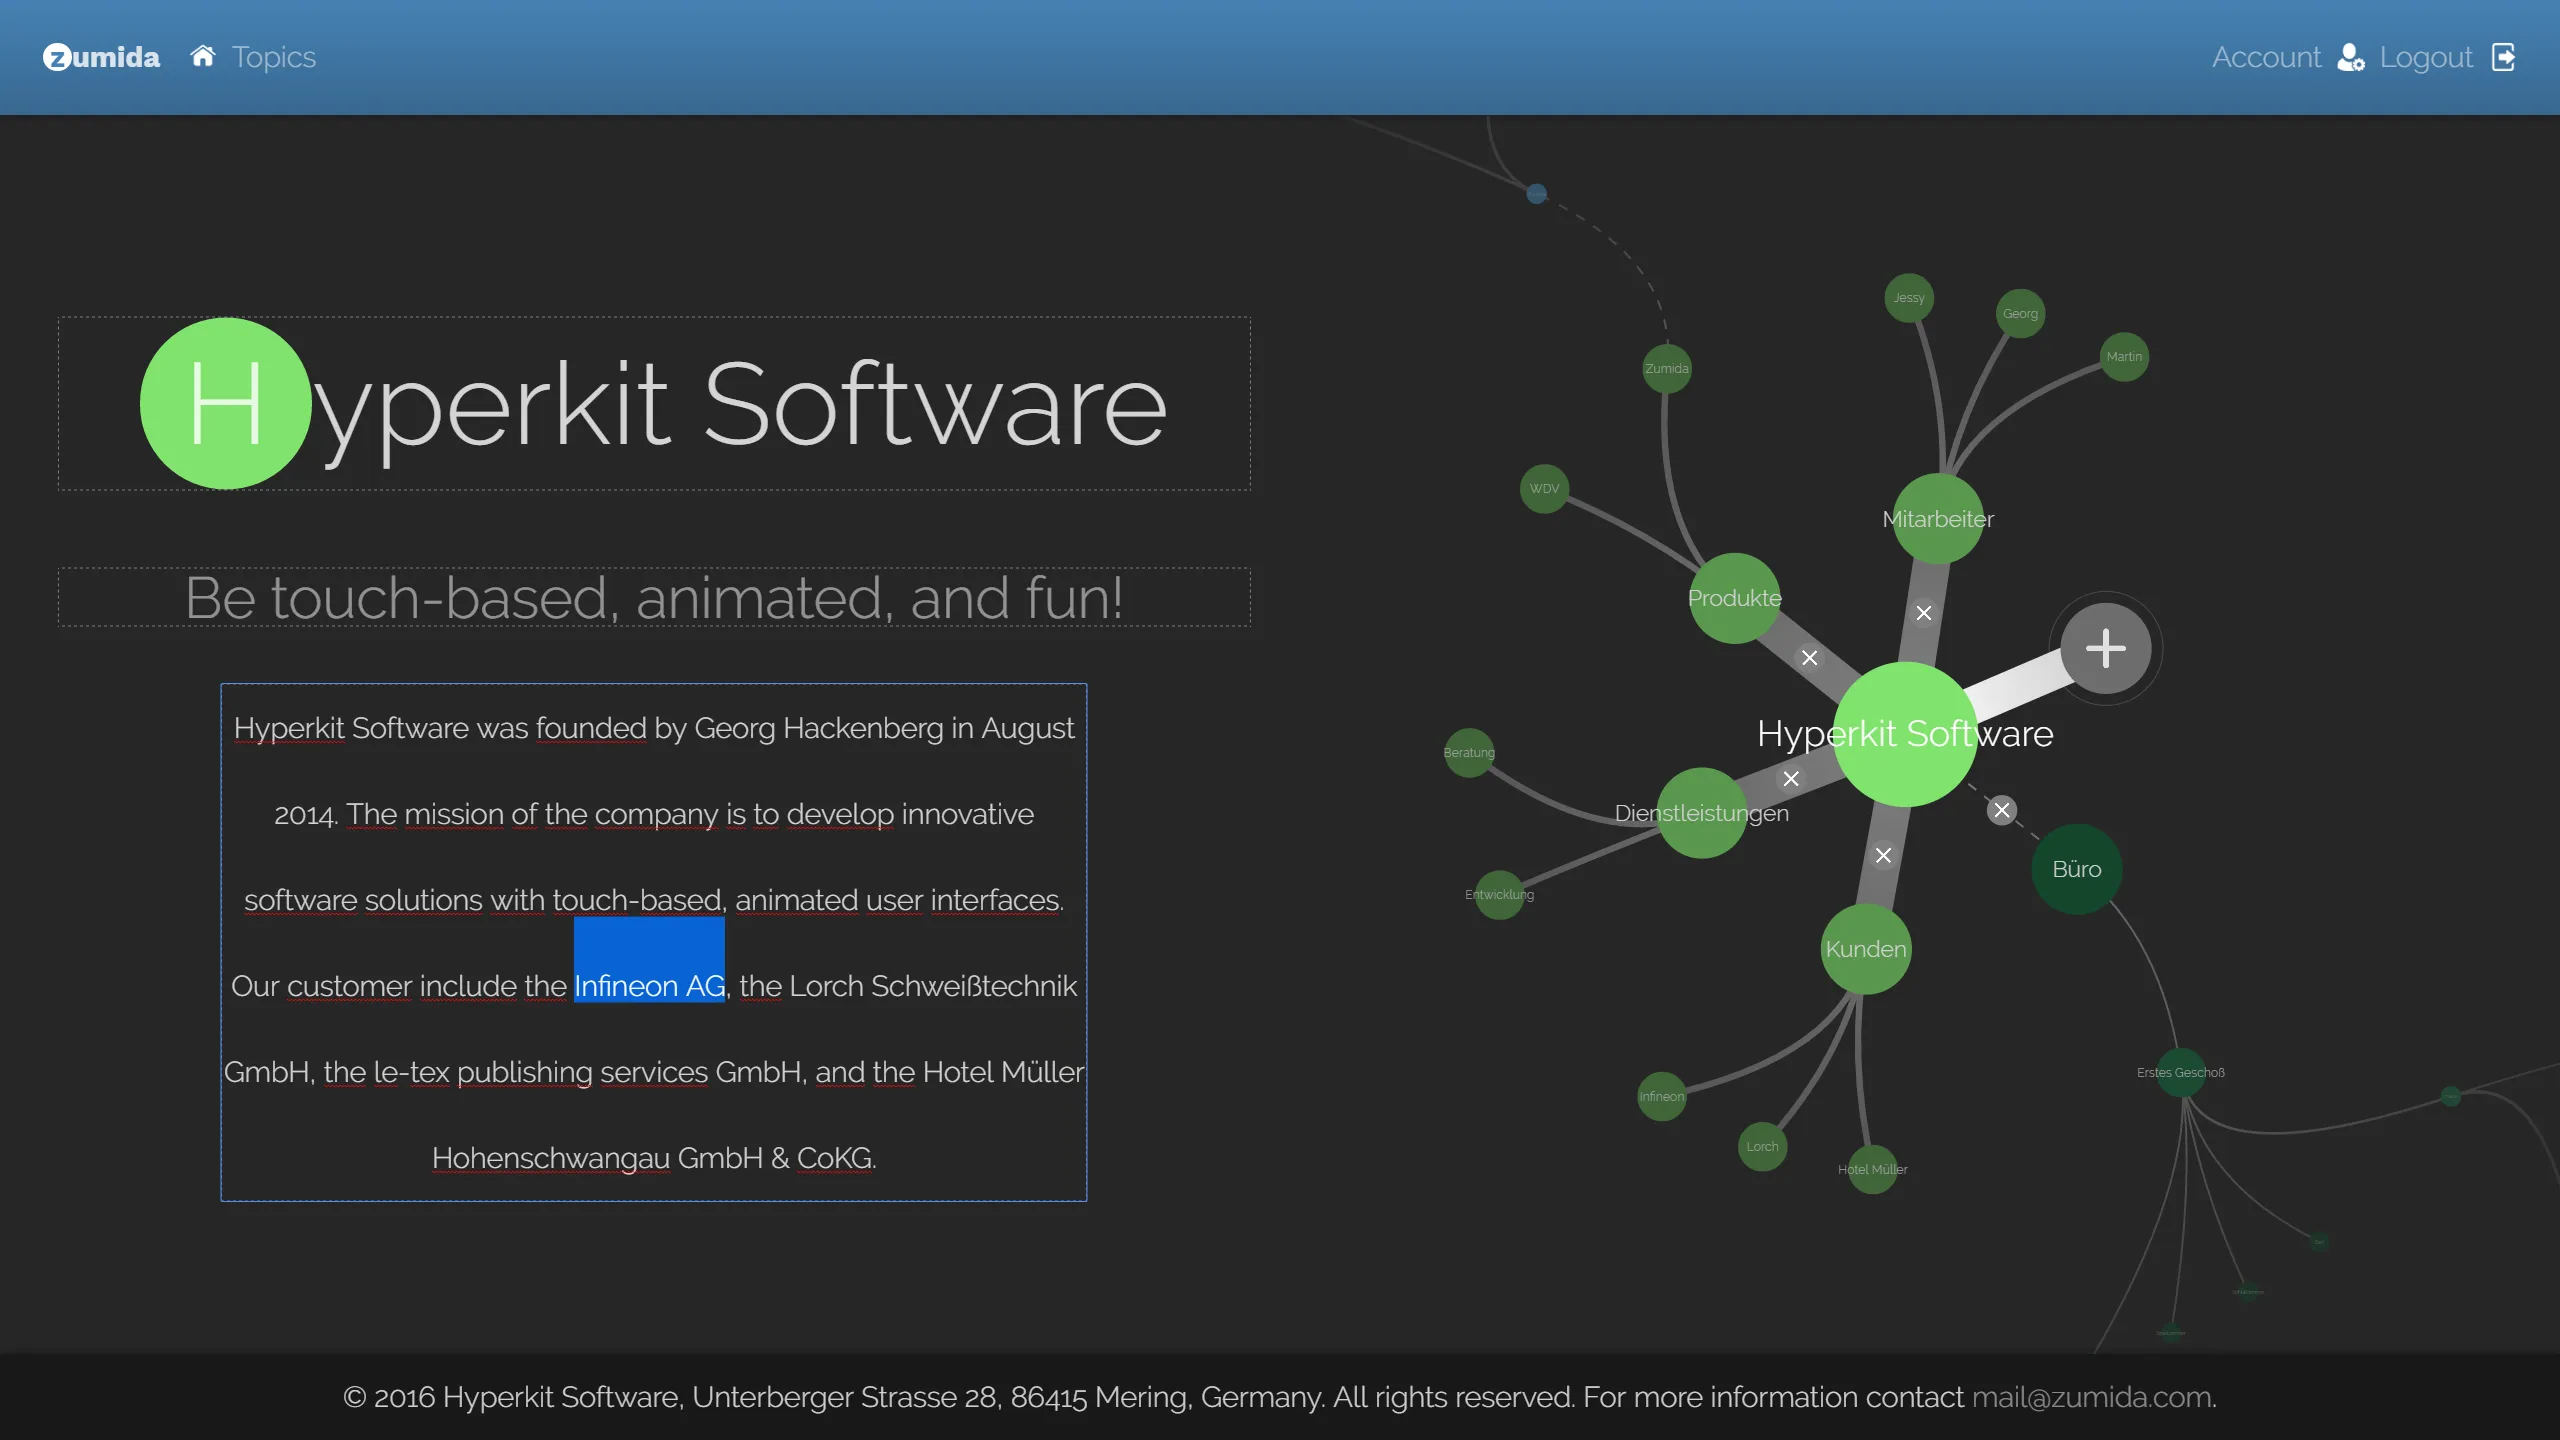Click the logout arrow icon

click(2504, 57)
